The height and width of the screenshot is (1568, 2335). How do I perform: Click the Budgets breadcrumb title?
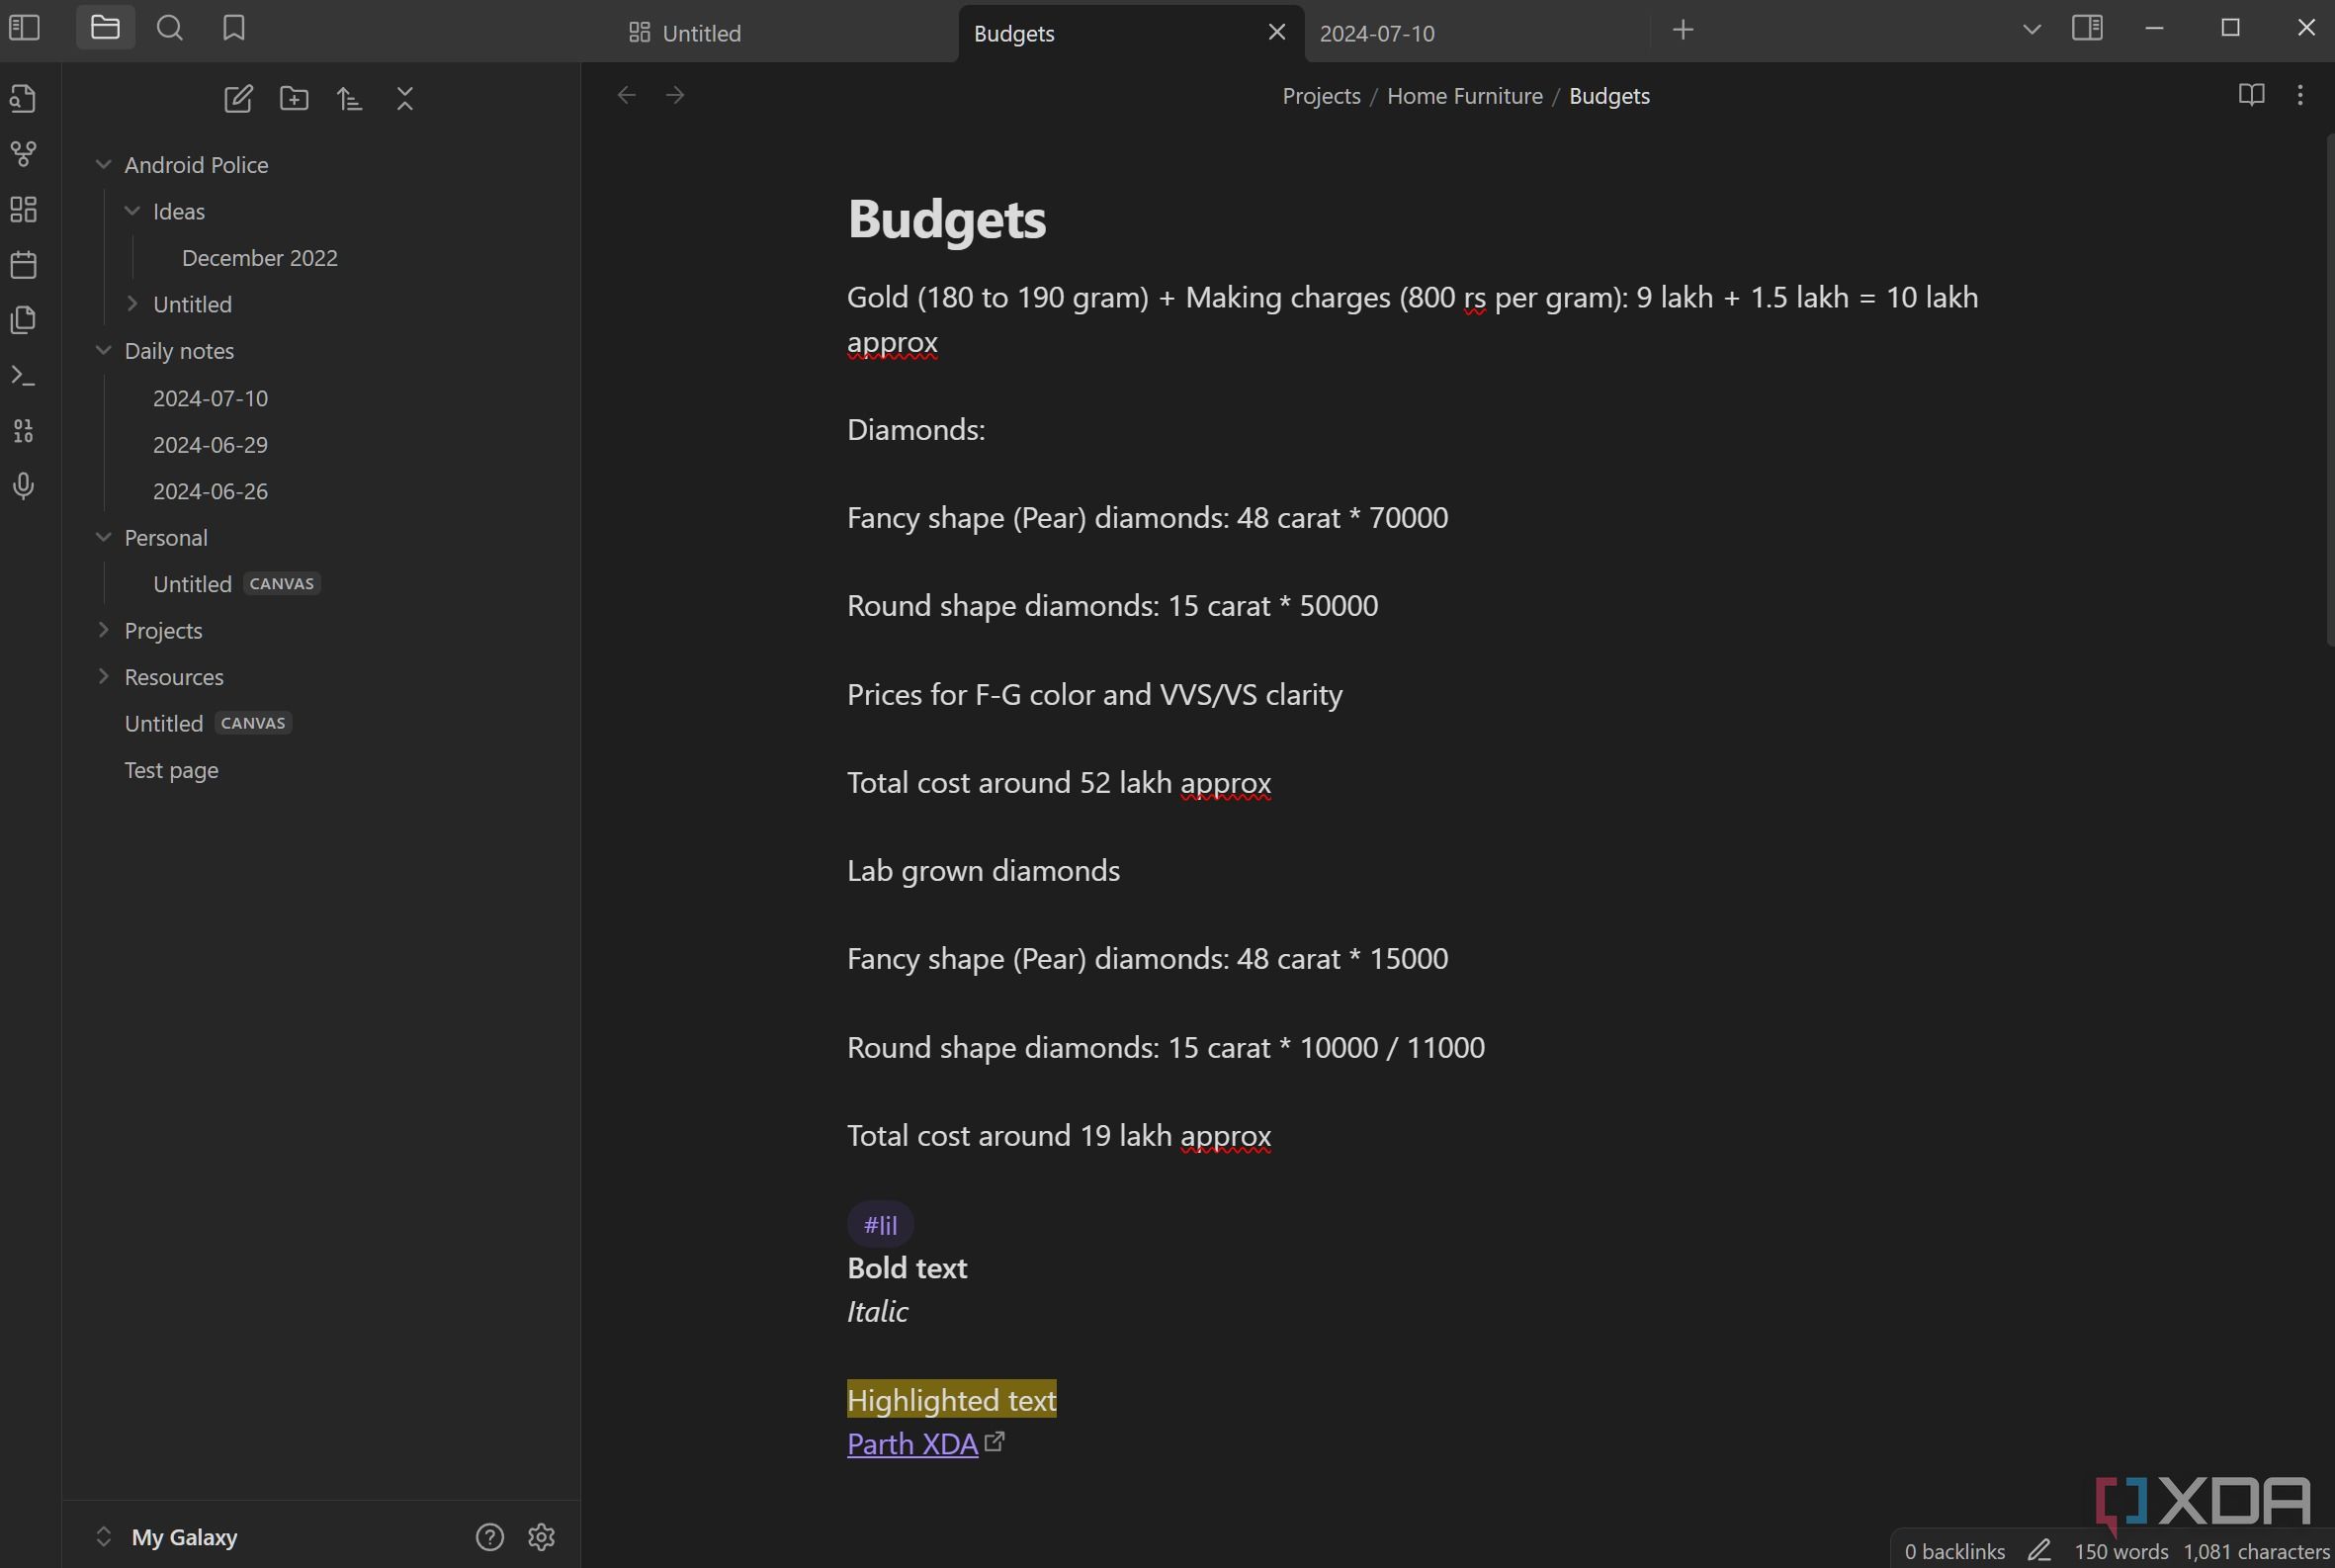[1609, 96]
